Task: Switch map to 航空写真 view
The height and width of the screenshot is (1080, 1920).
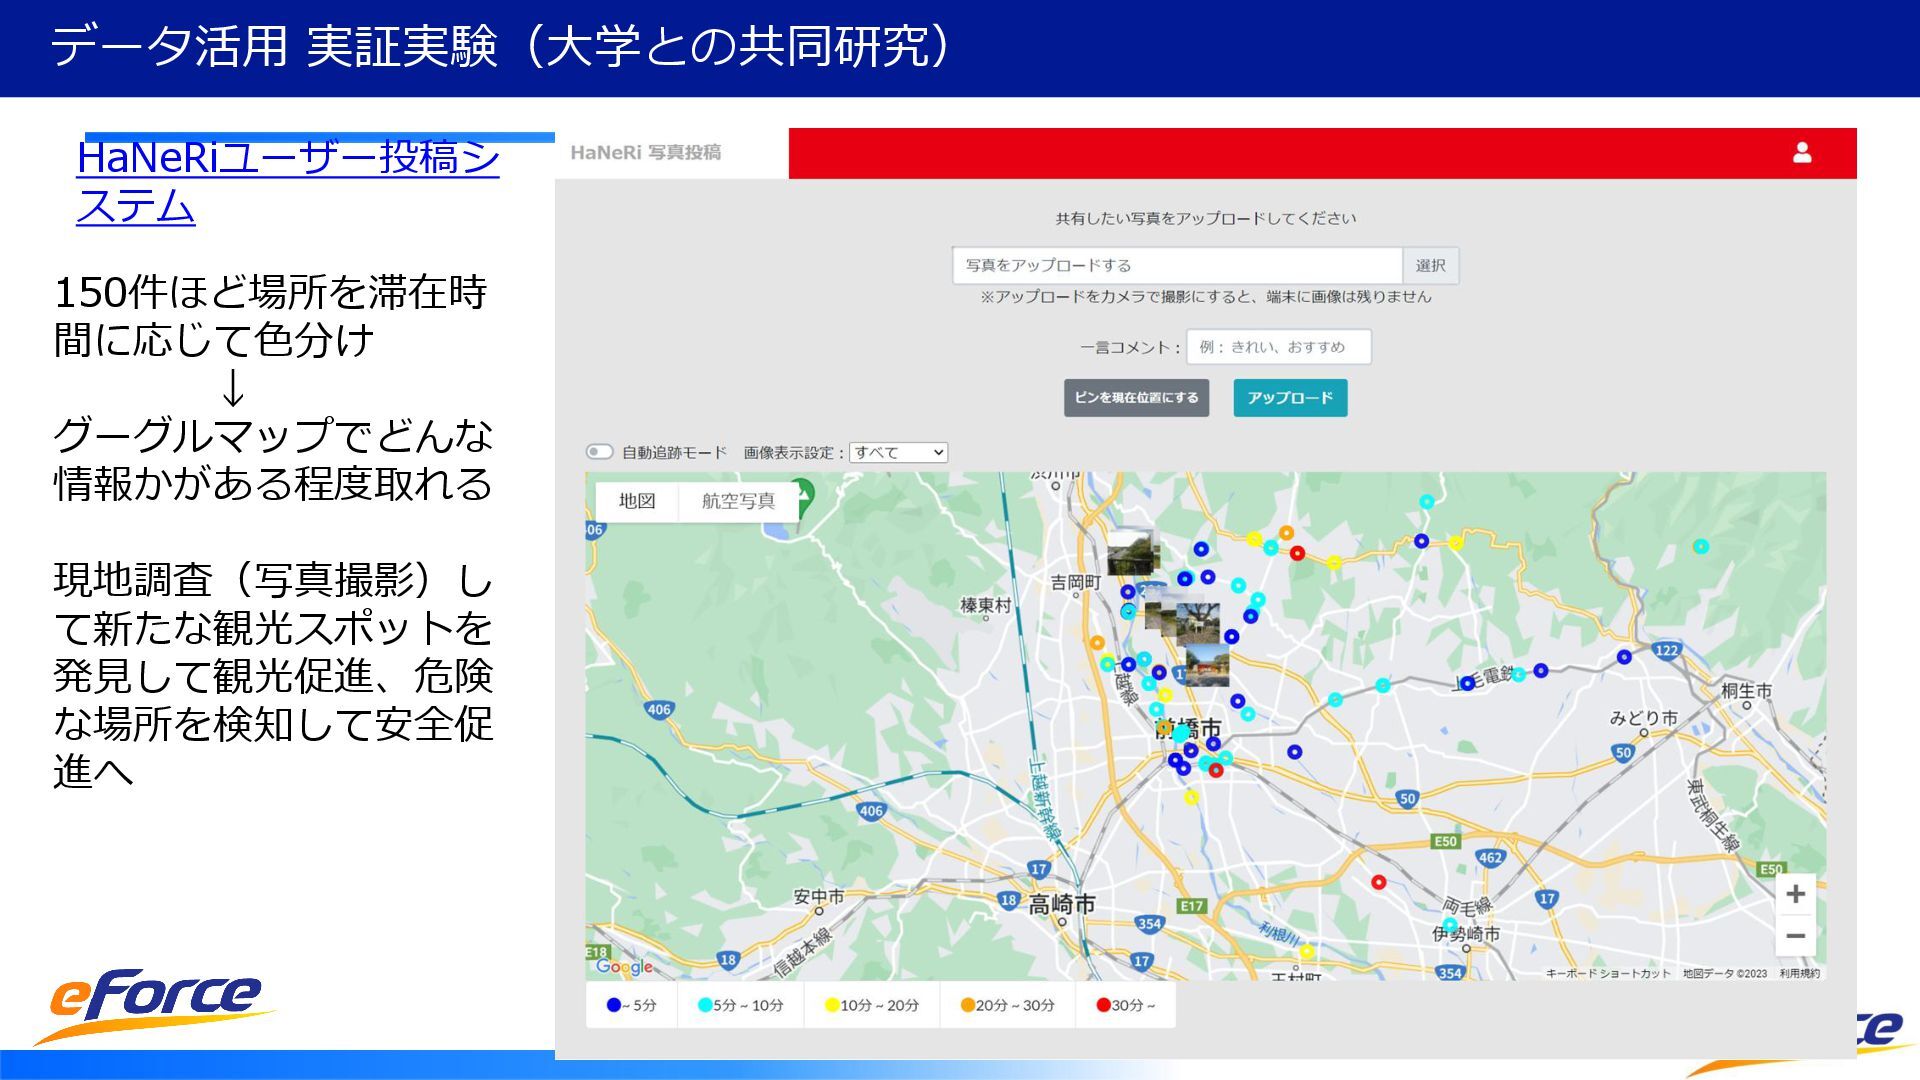Action: (738, 501)
